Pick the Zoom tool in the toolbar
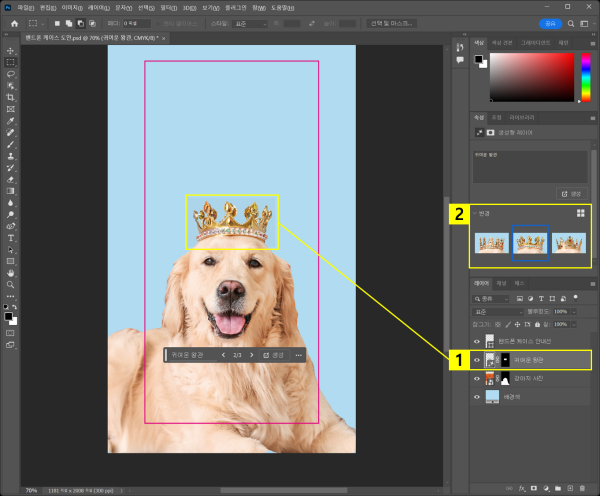Image resolution: width=600 pixels, height=496 pixels. (10, 283)
